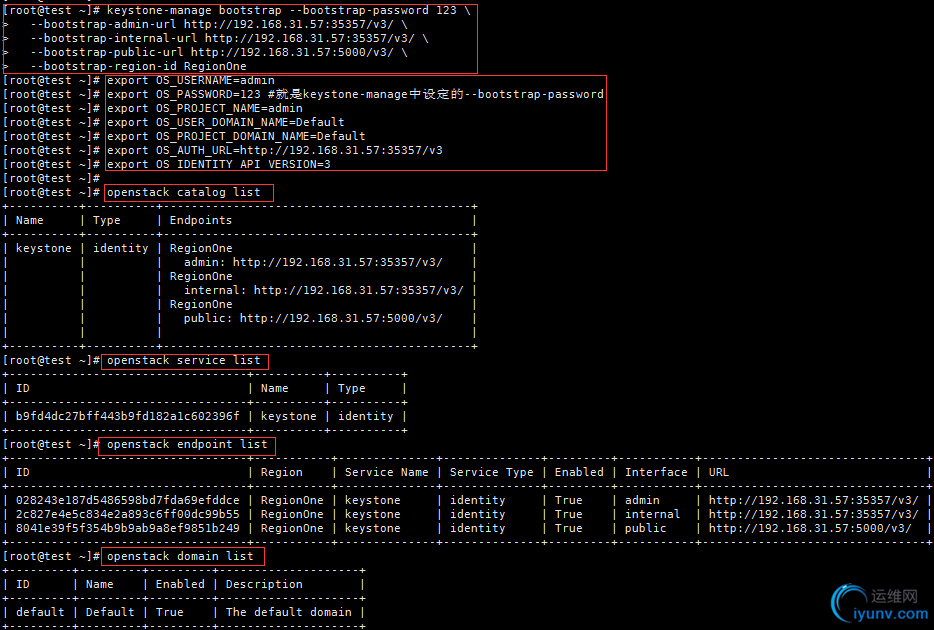This screenshot has width=934, height=630.
Task: Click endpoint ID '2c827e4e5c834e2a893c6ff00dc99b55'
Action: 127,514
